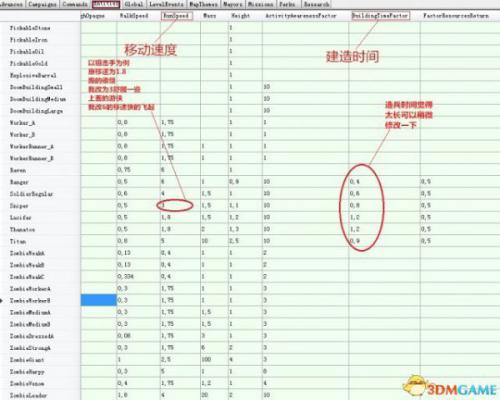Go to the Missions tab

coord(261,4)
